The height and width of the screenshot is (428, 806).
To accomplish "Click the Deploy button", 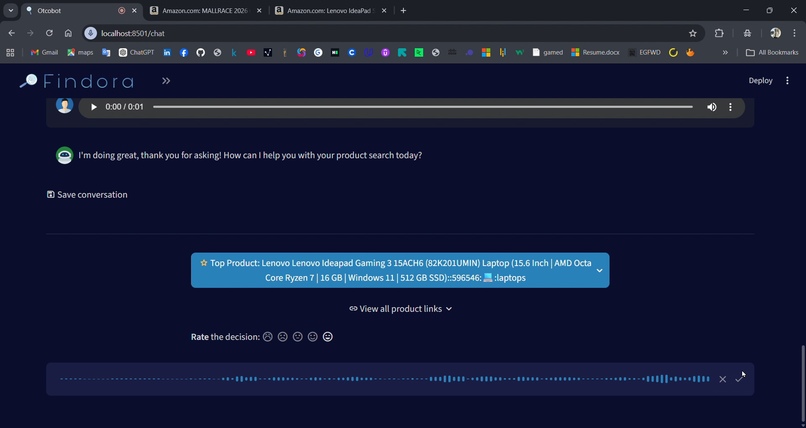I will pyautogui.click(x=760, y=81).
